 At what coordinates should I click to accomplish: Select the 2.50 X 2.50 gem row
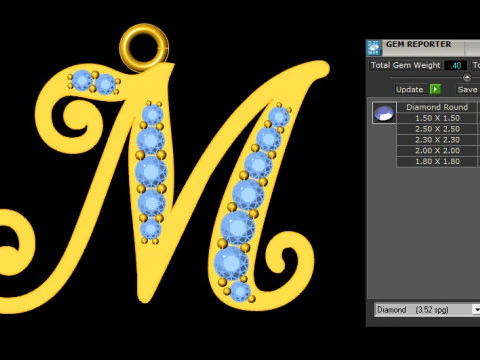click(437, 129)
